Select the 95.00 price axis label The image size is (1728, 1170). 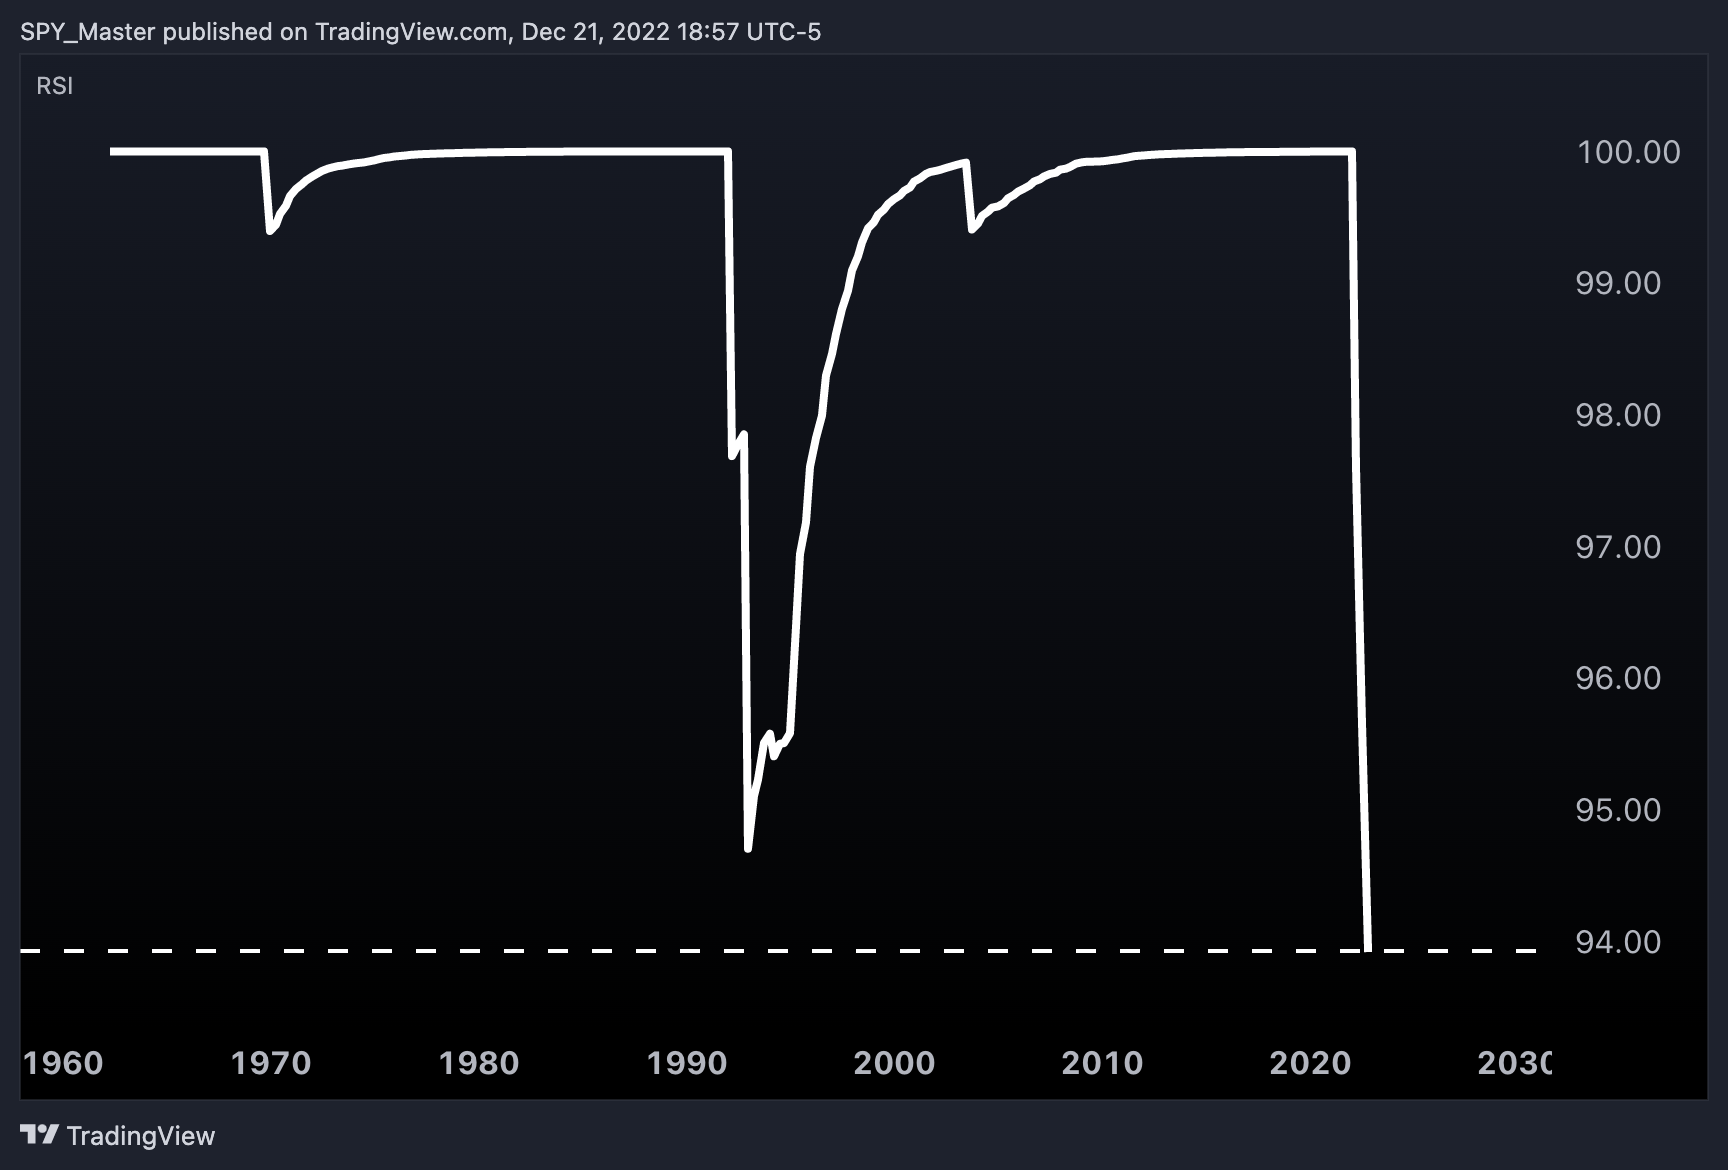click(1618, 810)
